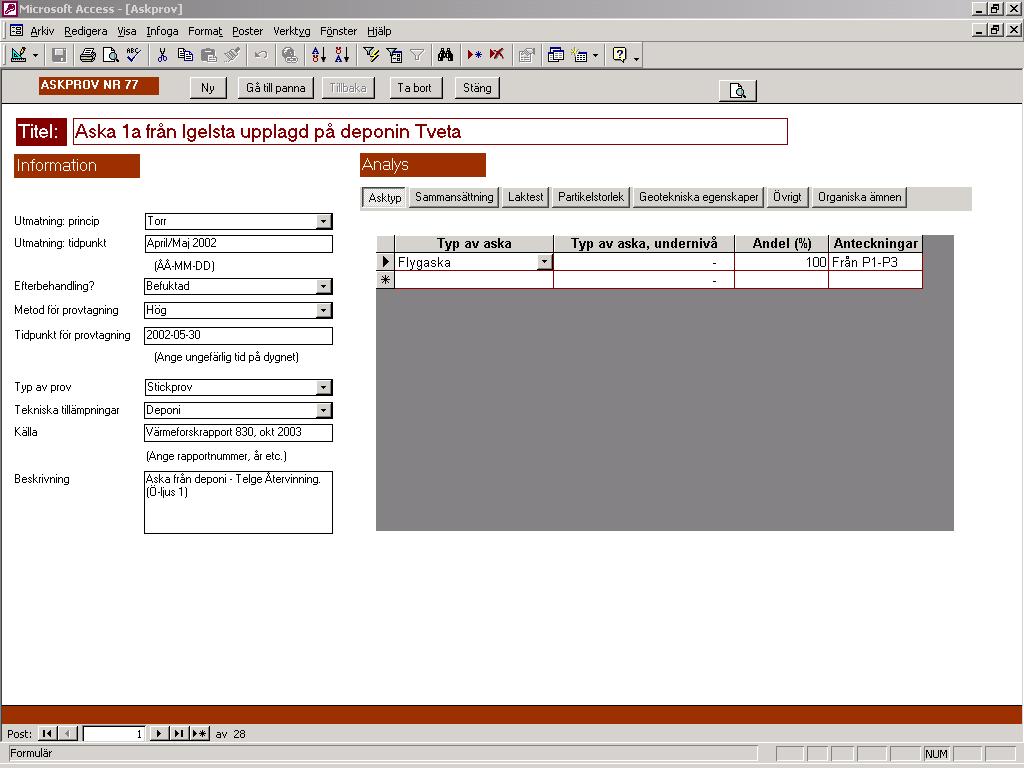Open the Arkiv menu
The height and width of the screenshot is (768, 1024).
coord(42,31)
